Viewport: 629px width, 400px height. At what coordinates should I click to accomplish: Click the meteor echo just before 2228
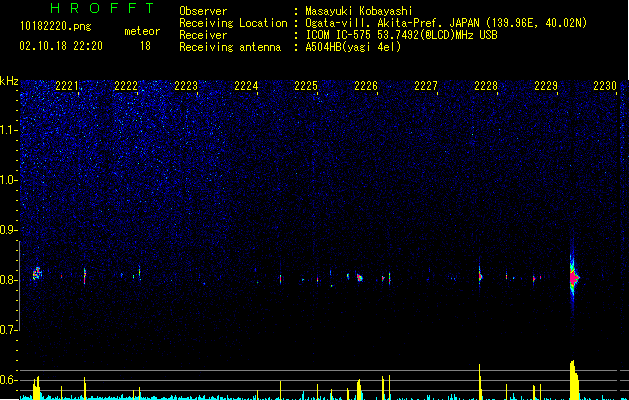pos(480,276)
